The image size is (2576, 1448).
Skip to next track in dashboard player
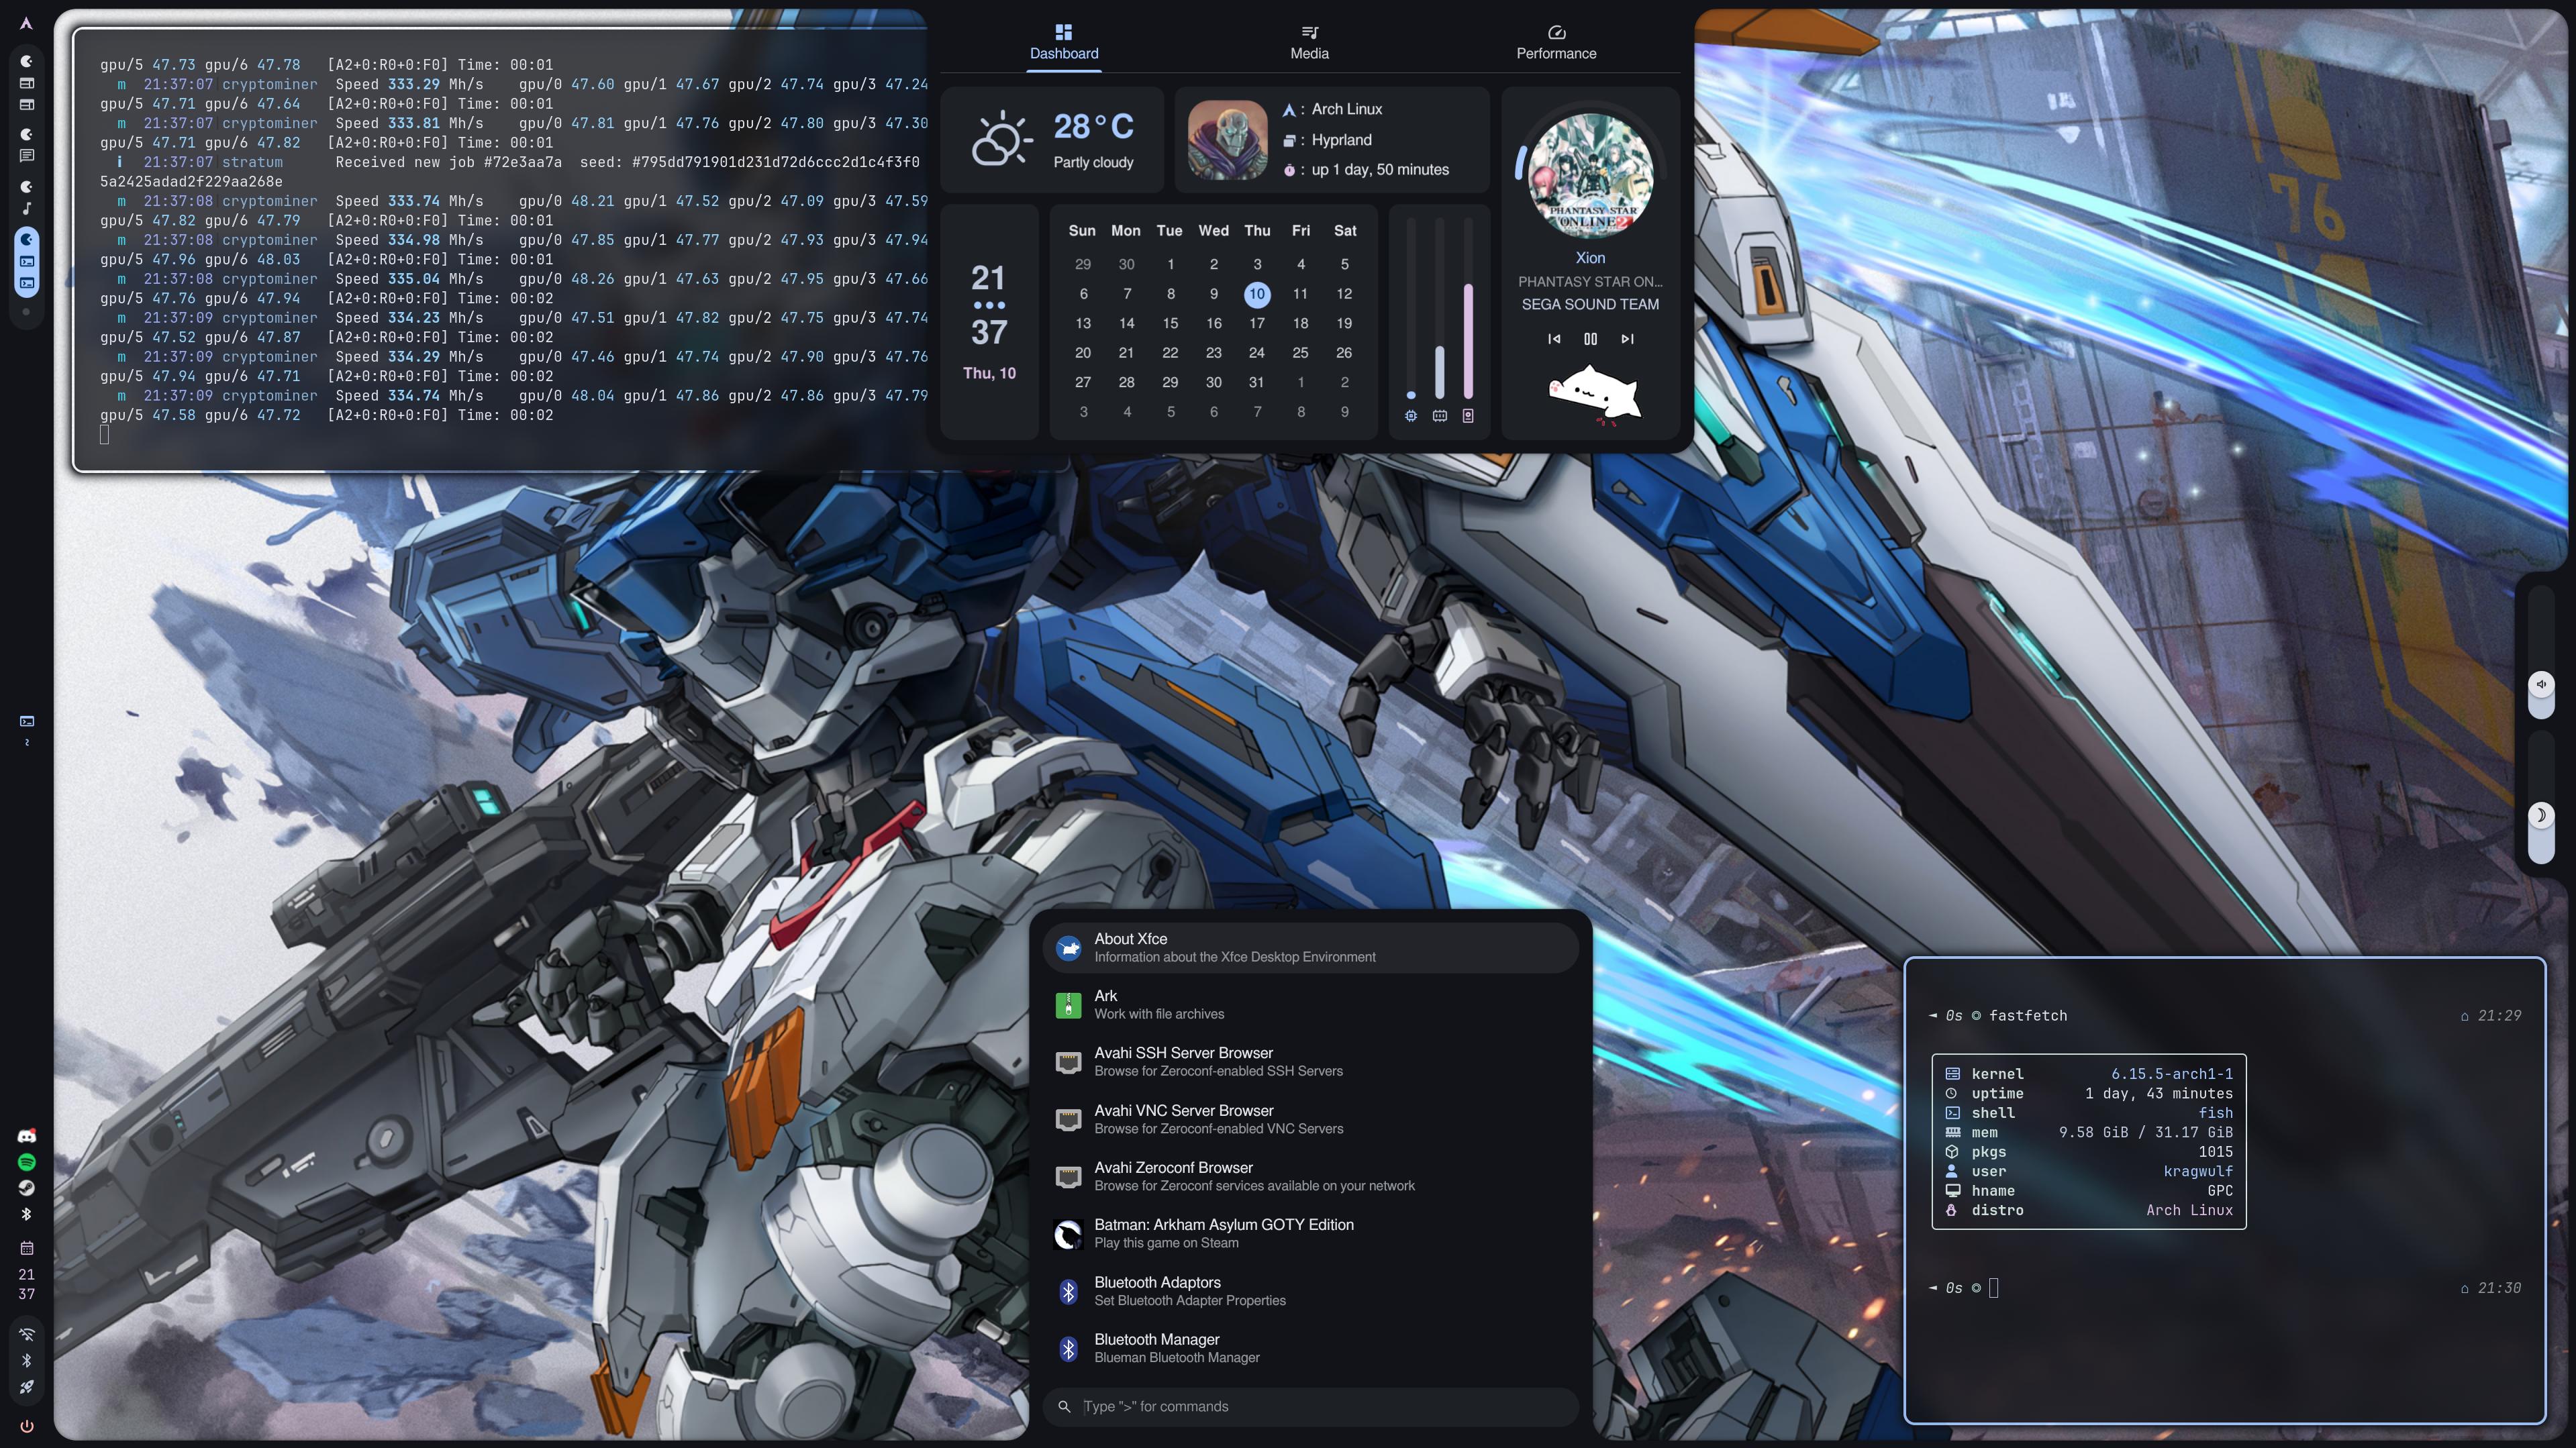coord(1627,339)
